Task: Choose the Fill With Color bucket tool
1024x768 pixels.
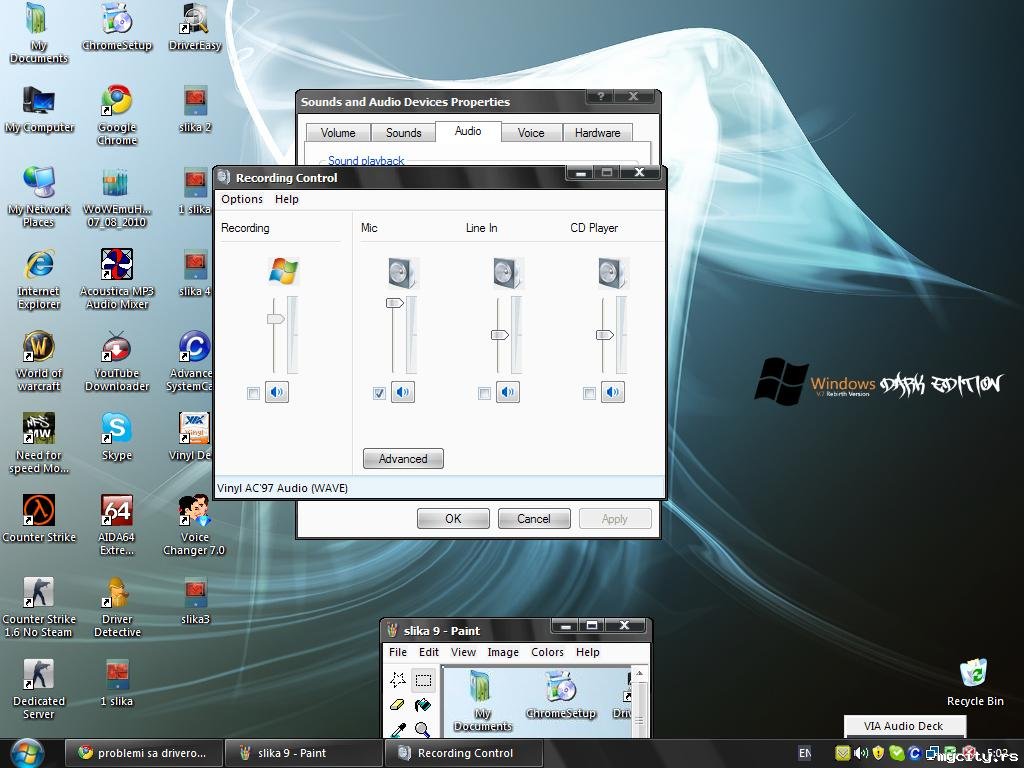Action: [423, 705]
